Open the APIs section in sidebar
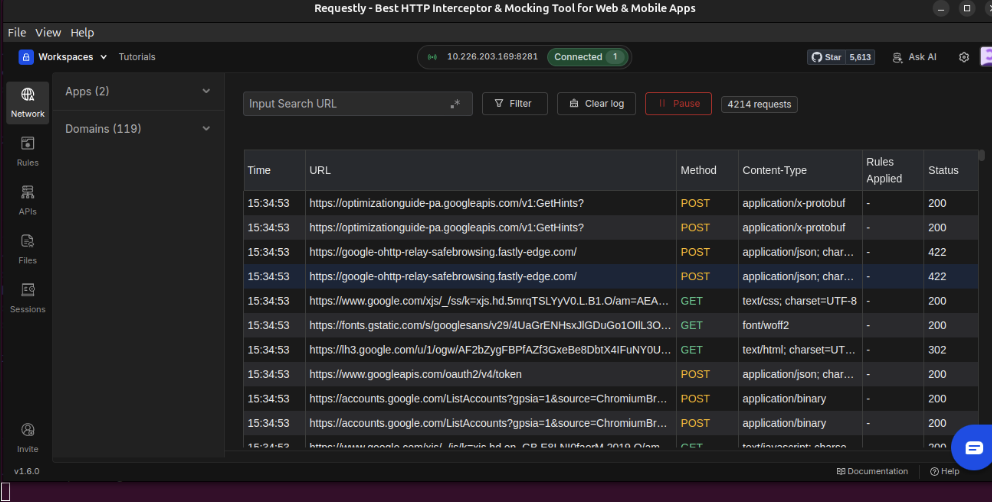 coord(28,200)
